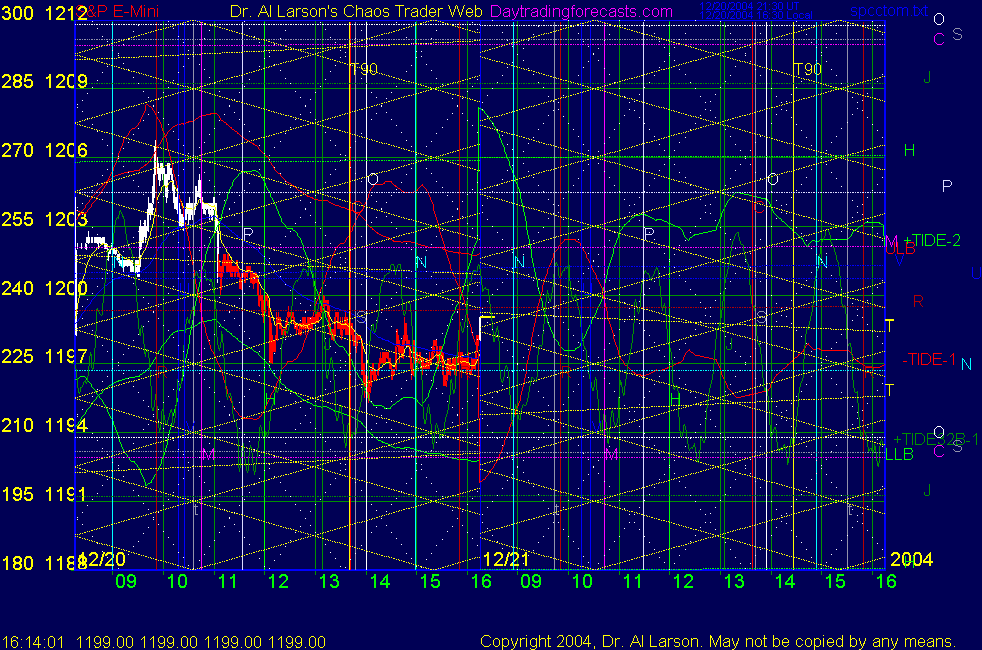Click the S&P E-Mini label
This screenshot has height=650, width=982.
click(119, 11)
